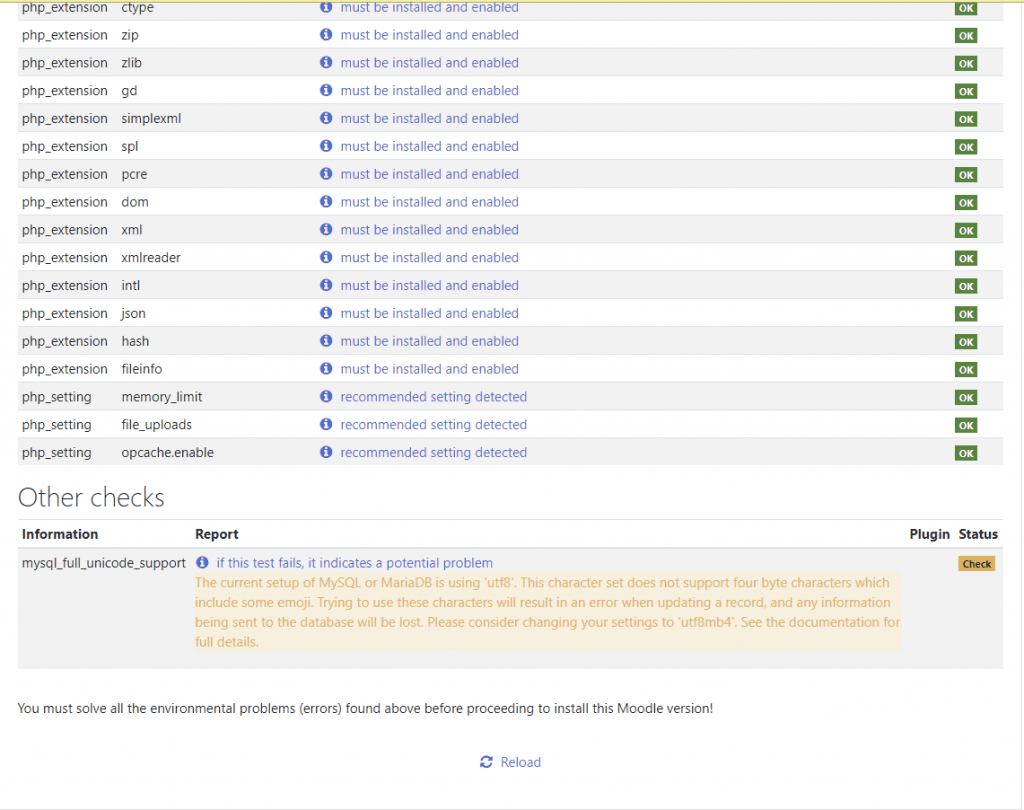Screen dimensions: 1024x810
Task: Select the 'memory_limit' setting name
Action: pyautogui.click(x=161, y=397)
